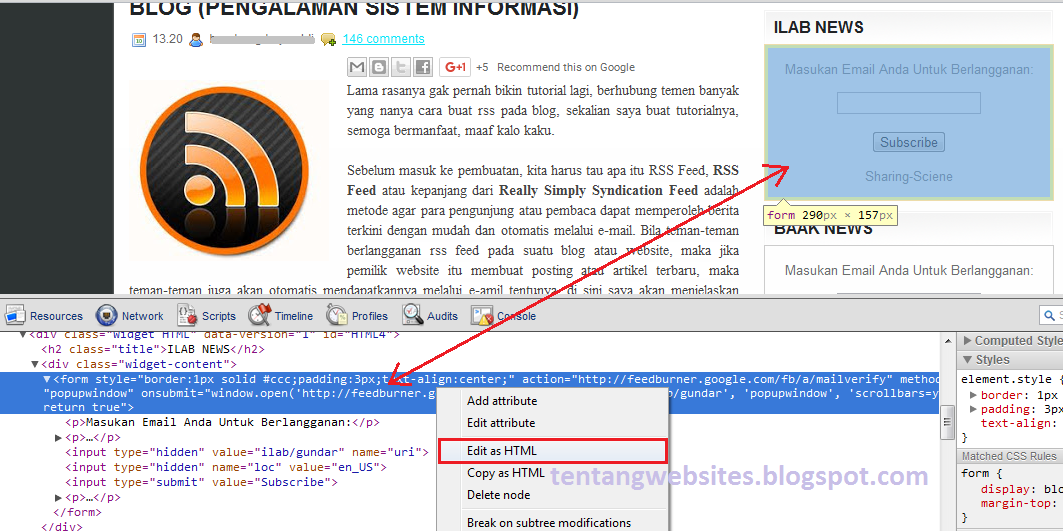Click the Matched CSS Rules header
The image size is (1063, 531).
[1009, 456]
